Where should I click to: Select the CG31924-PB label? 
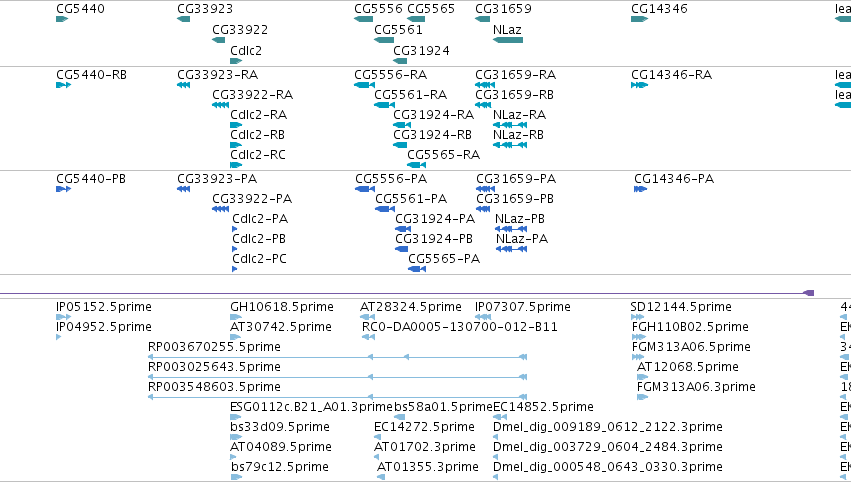[x=434, y=239]
